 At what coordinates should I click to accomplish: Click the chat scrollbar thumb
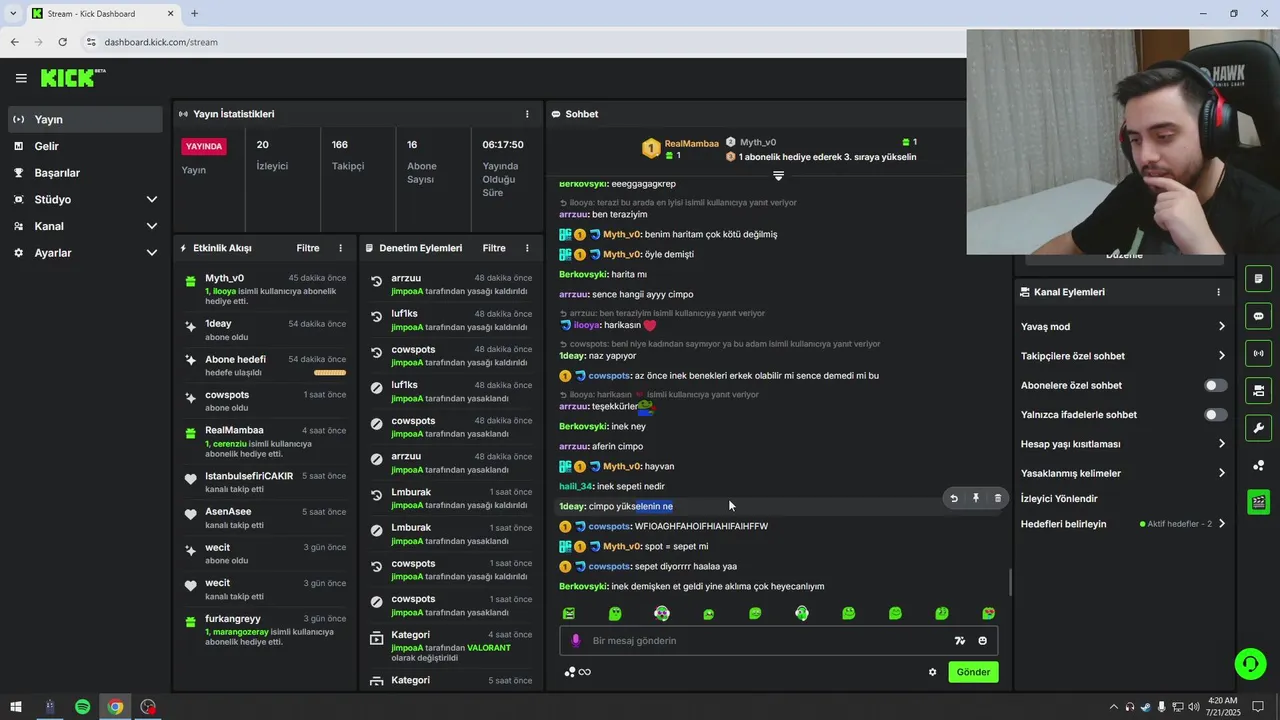click(1009, 582)
